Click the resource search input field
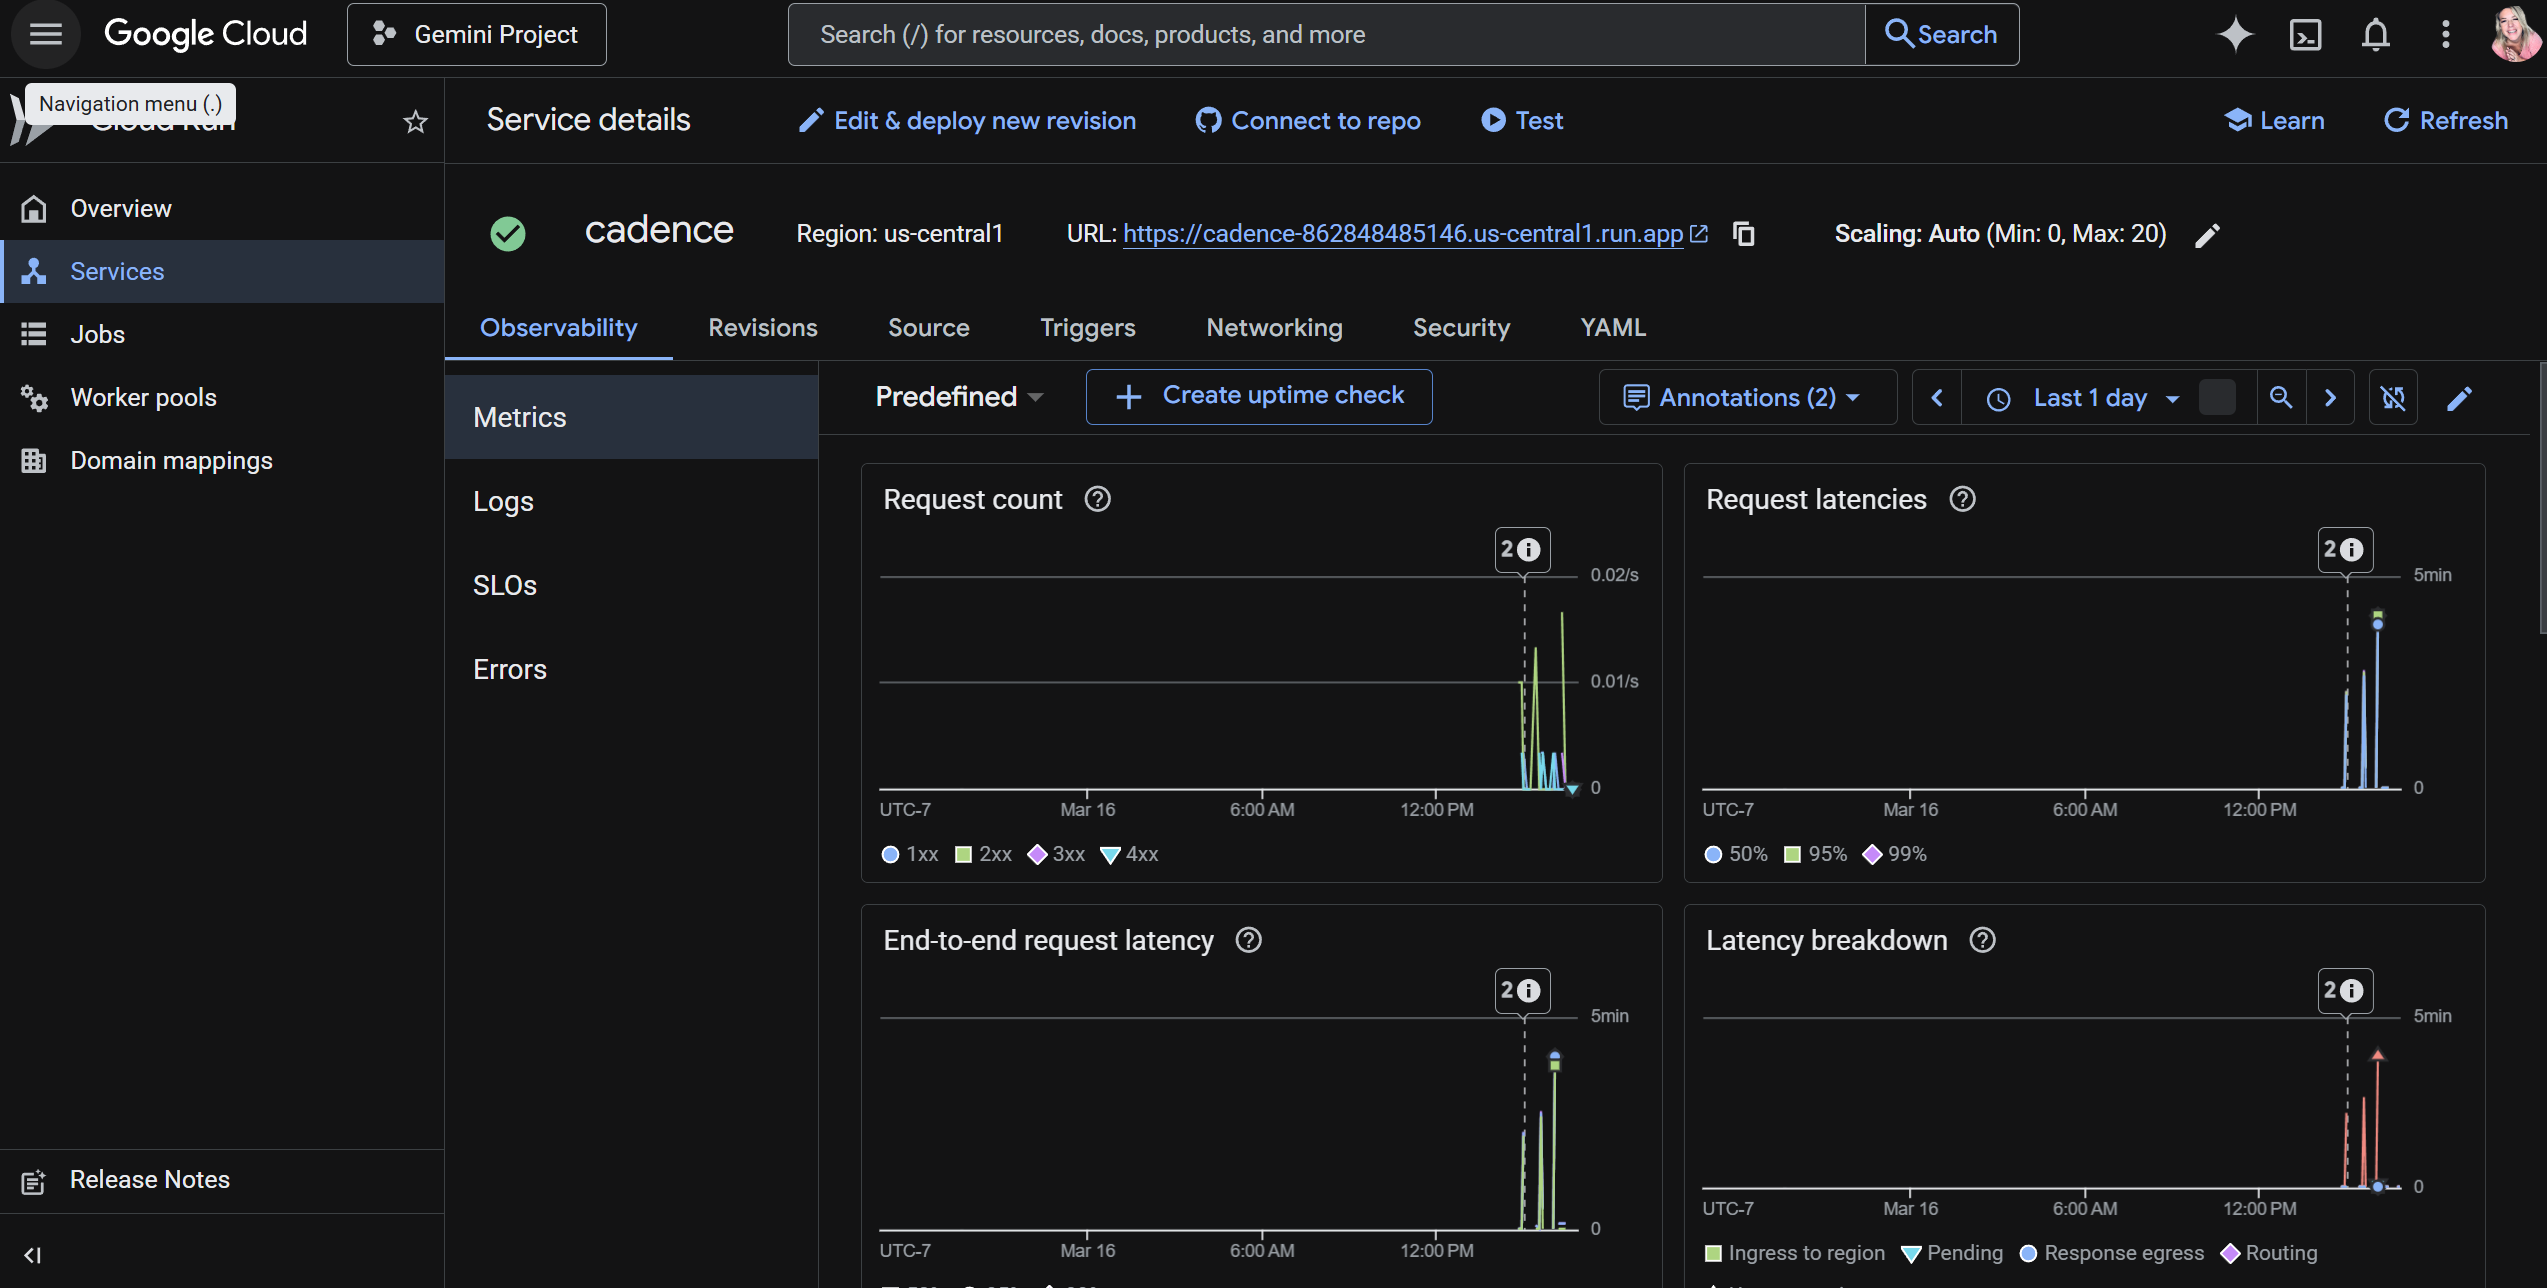The height and width of the screenshot is (1288, 2547). [x=1325, y=35]
